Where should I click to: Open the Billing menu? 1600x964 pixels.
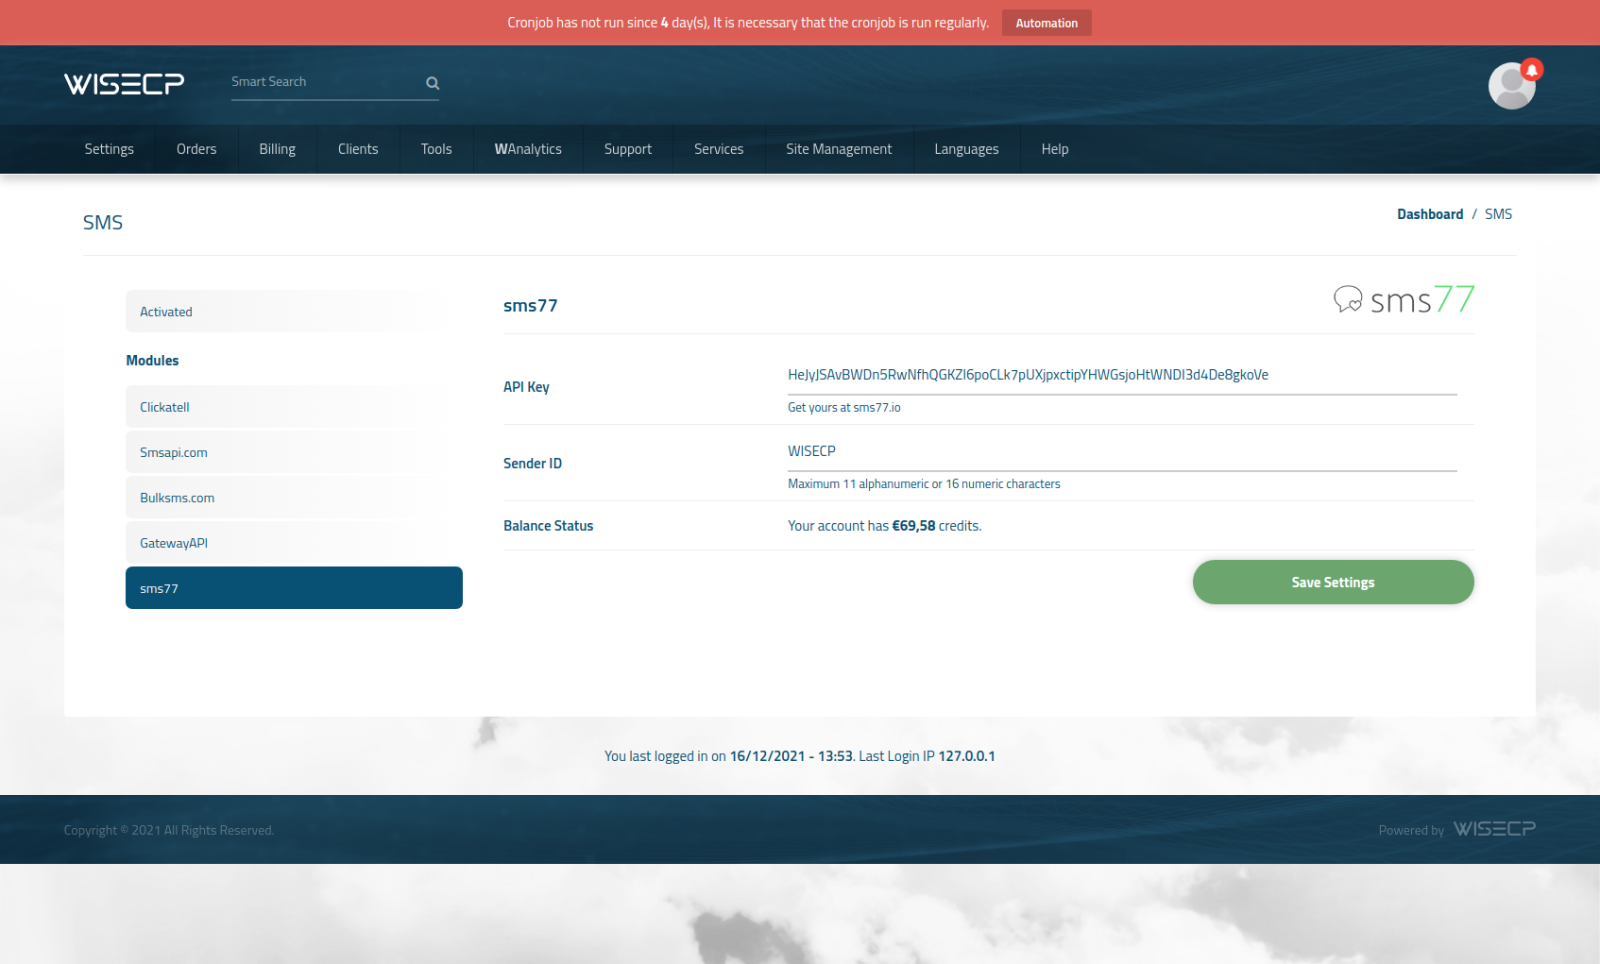[x=277, y=149]
